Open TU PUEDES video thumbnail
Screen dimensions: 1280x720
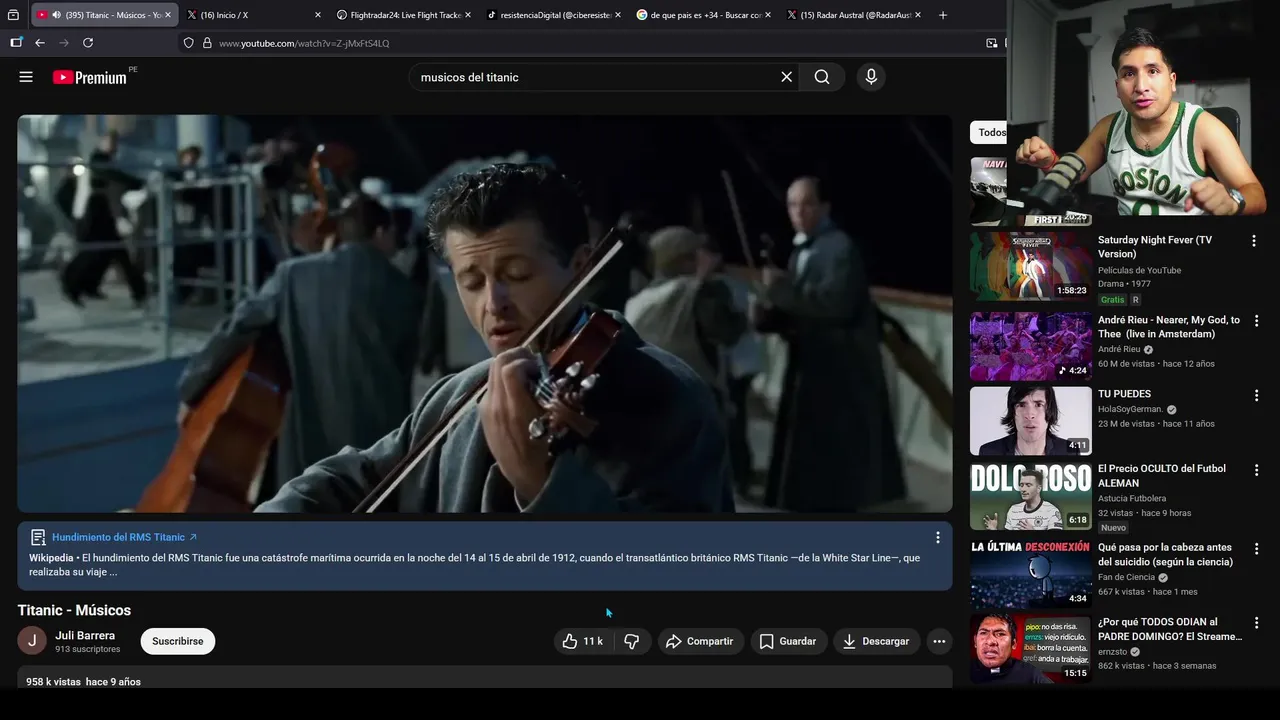coord(1030,420)
